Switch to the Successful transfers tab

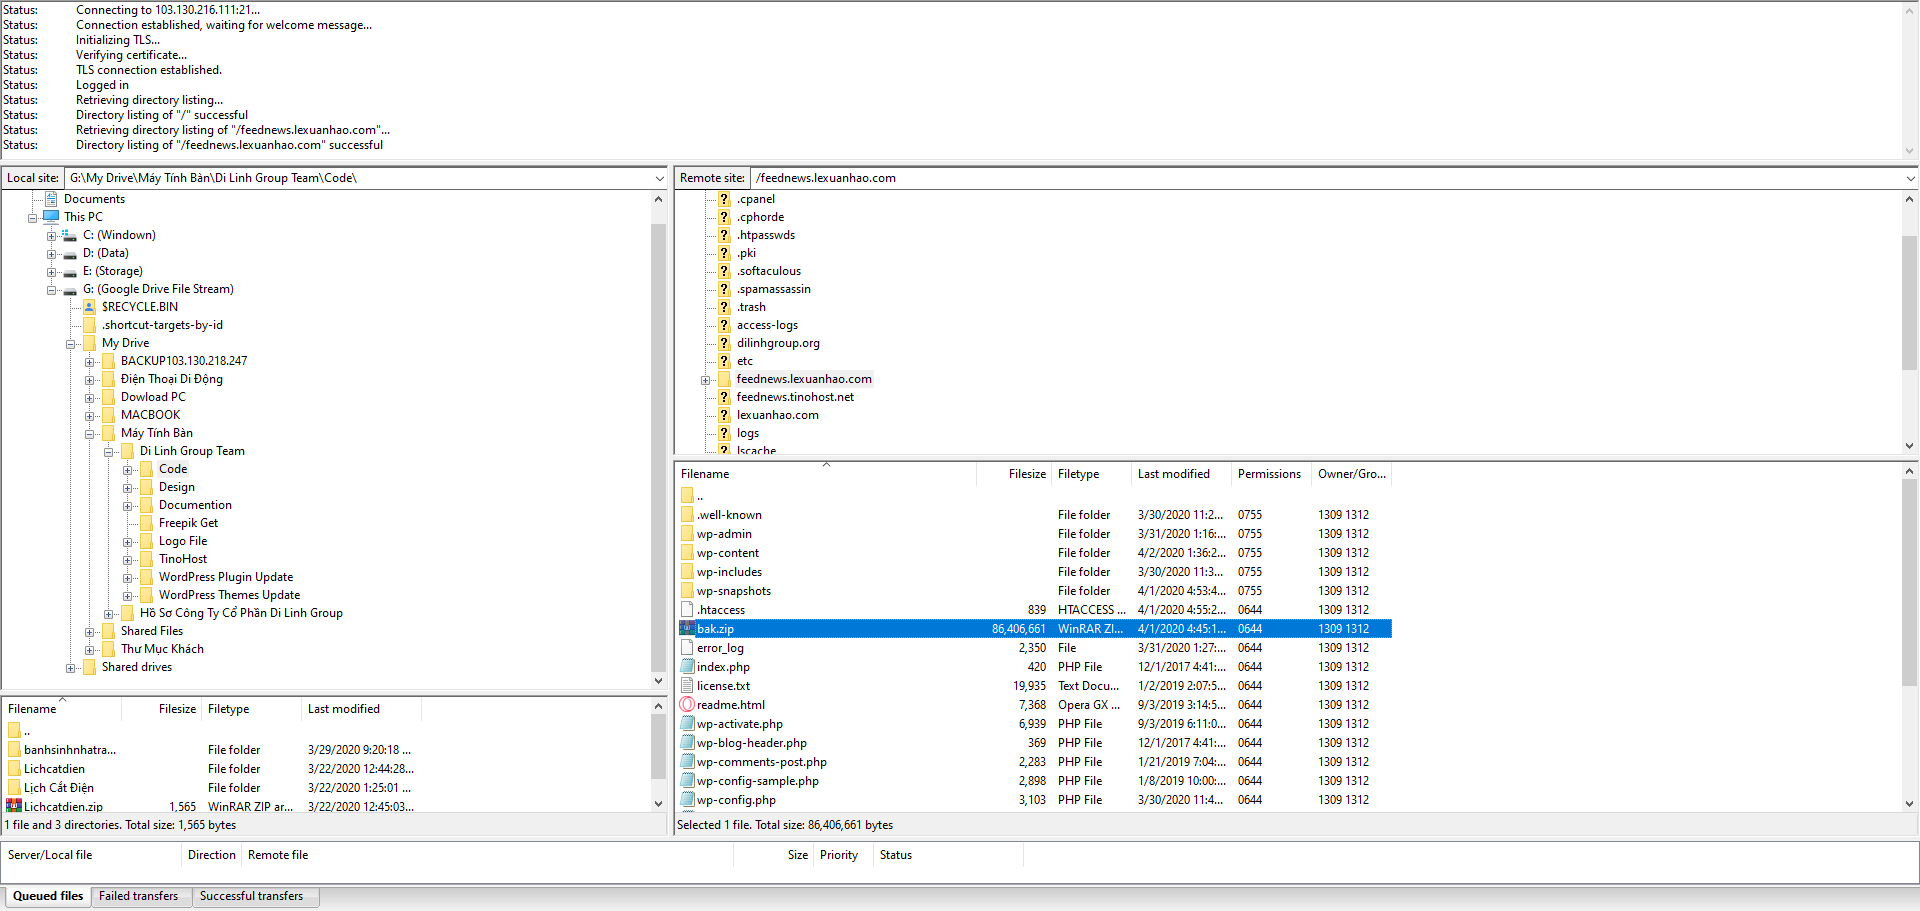(x=251, y=896)
